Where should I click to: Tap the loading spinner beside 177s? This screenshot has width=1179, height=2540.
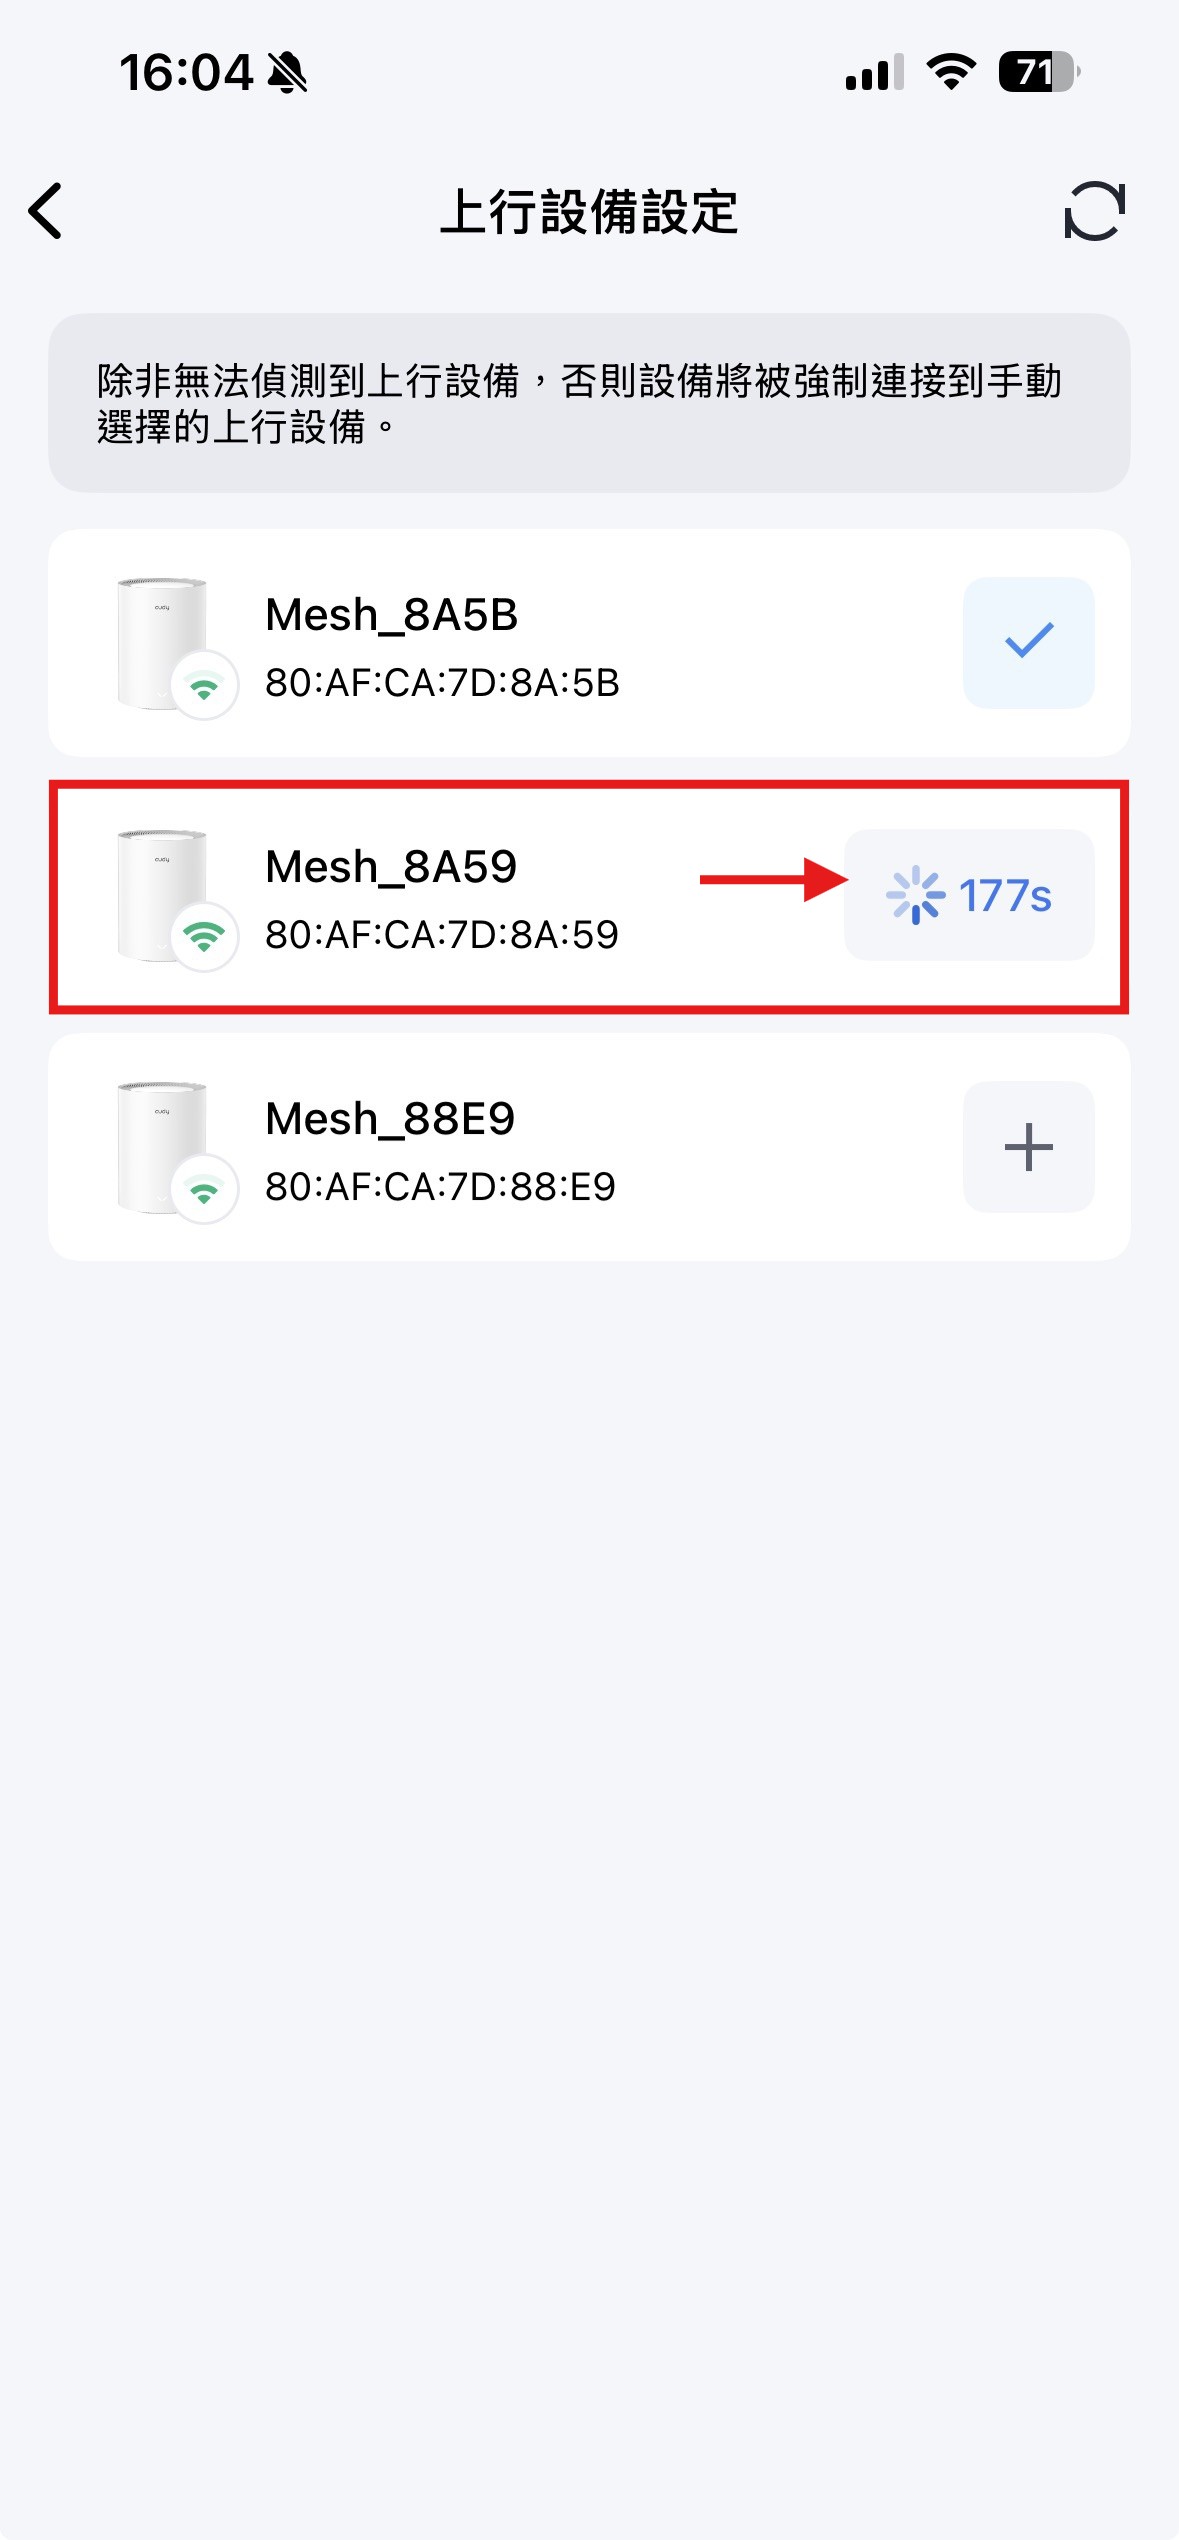point(915,896)
